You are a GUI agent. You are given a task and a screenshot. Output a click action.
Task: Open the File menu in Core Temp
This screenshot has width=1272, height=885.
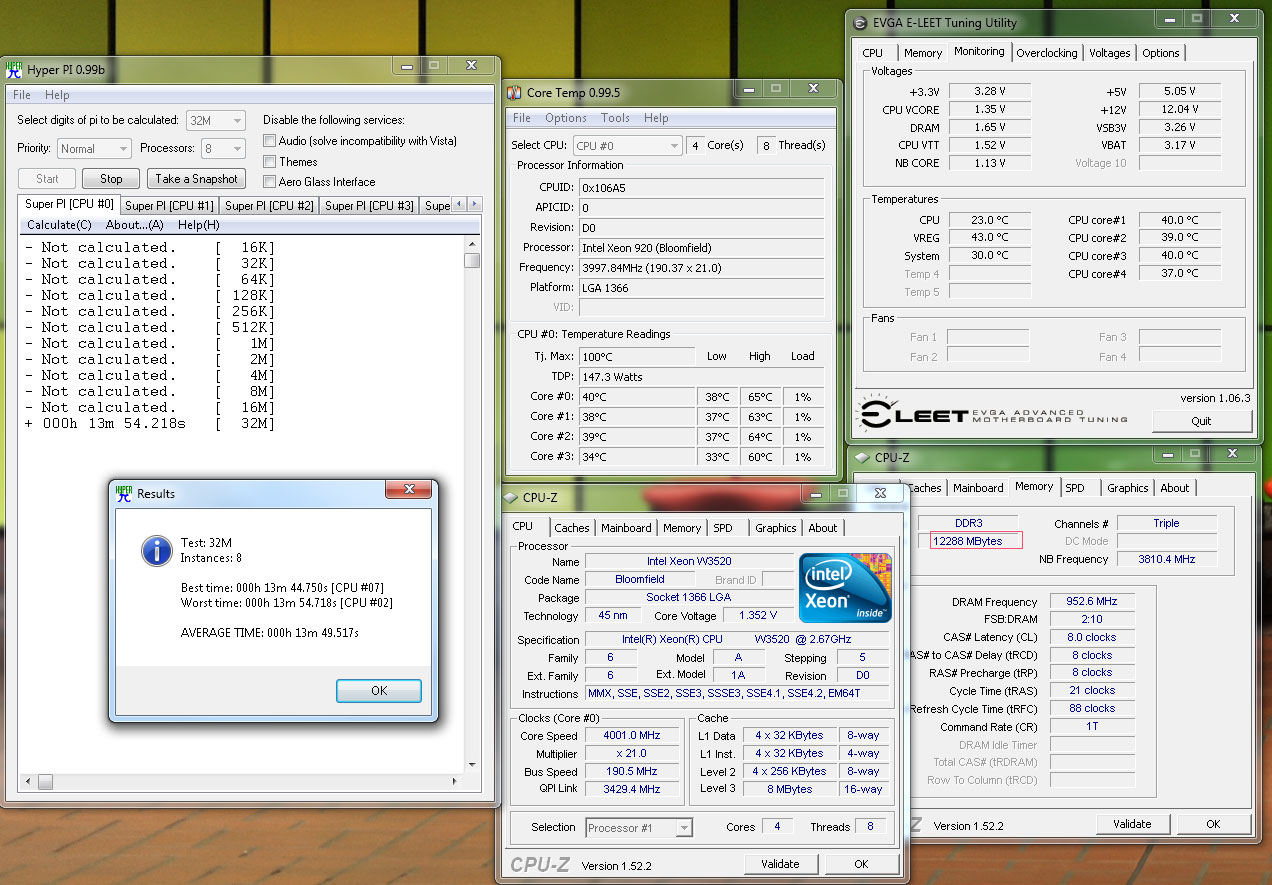pos(522,118)
